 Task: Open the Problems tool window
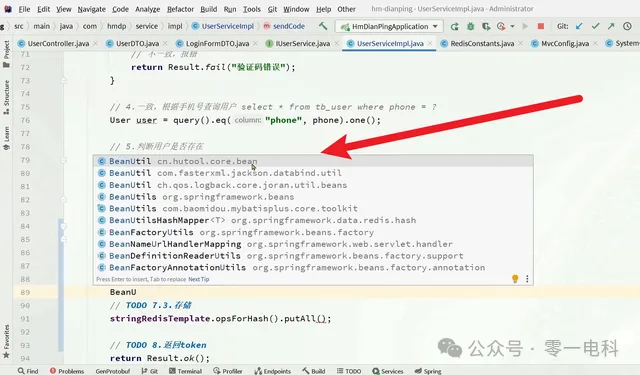67,371
